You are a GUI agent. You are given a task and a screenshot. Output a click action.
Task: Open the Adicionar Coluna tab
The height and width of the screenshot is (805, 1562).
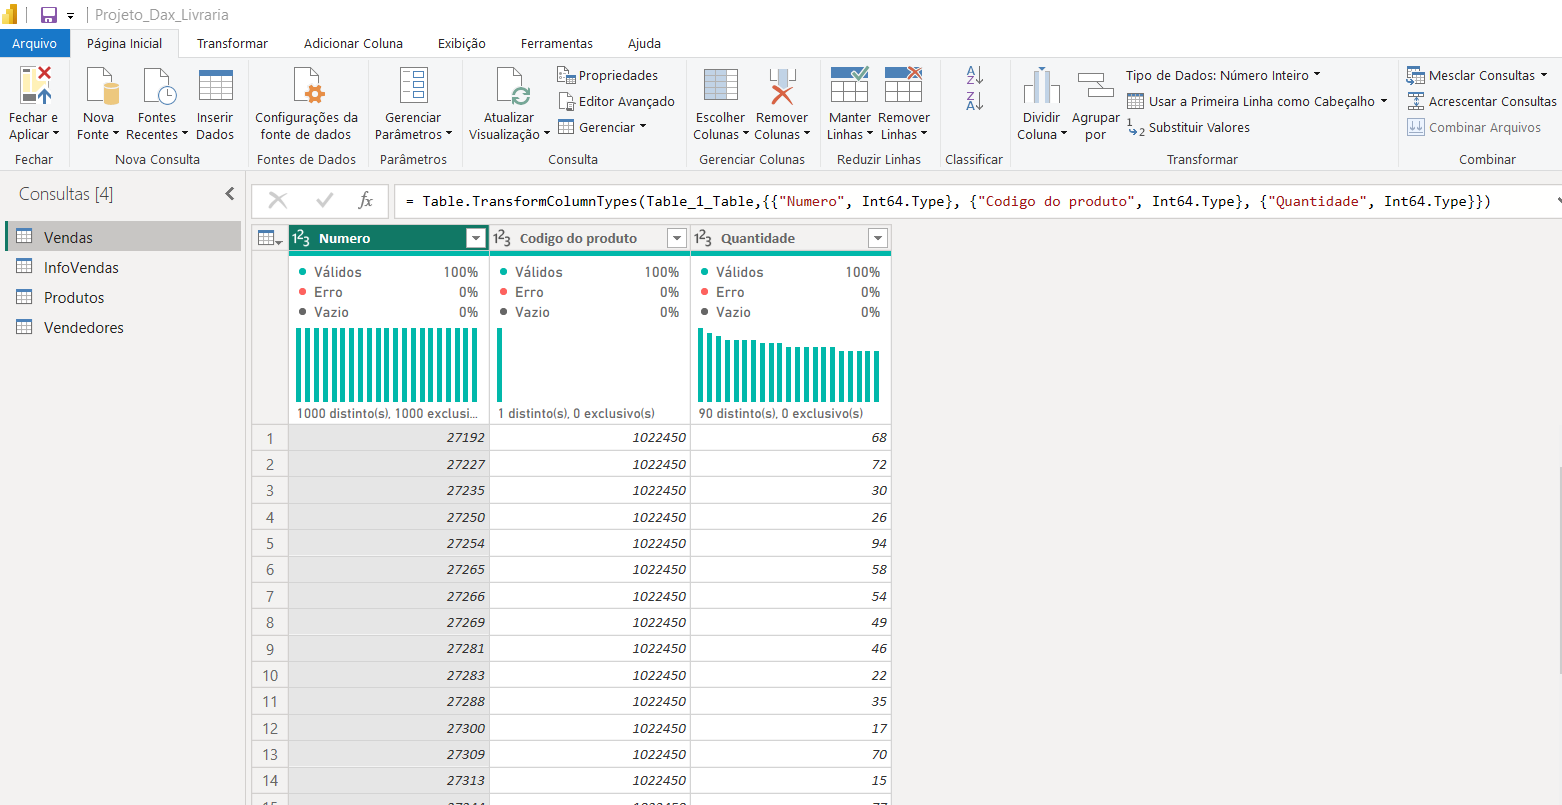coord(353,44)
